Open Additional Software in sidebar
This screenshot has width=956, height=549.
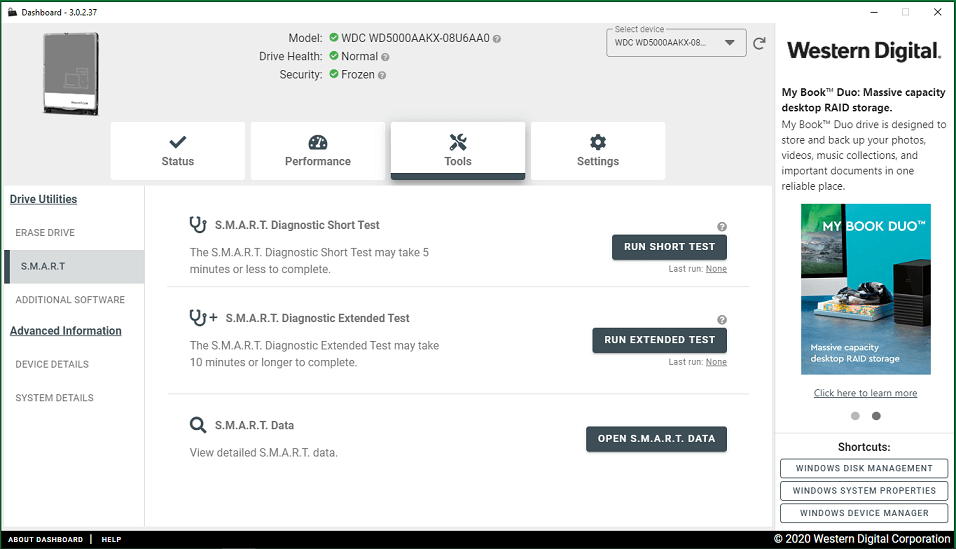coord(70,300)
